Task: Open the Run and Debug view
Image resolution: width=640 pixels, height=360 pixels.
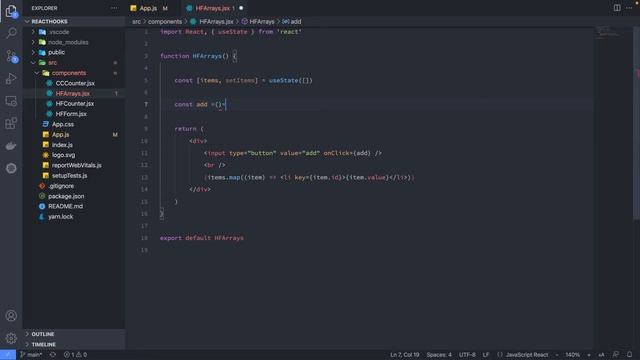Action: [x=11, y=78]
